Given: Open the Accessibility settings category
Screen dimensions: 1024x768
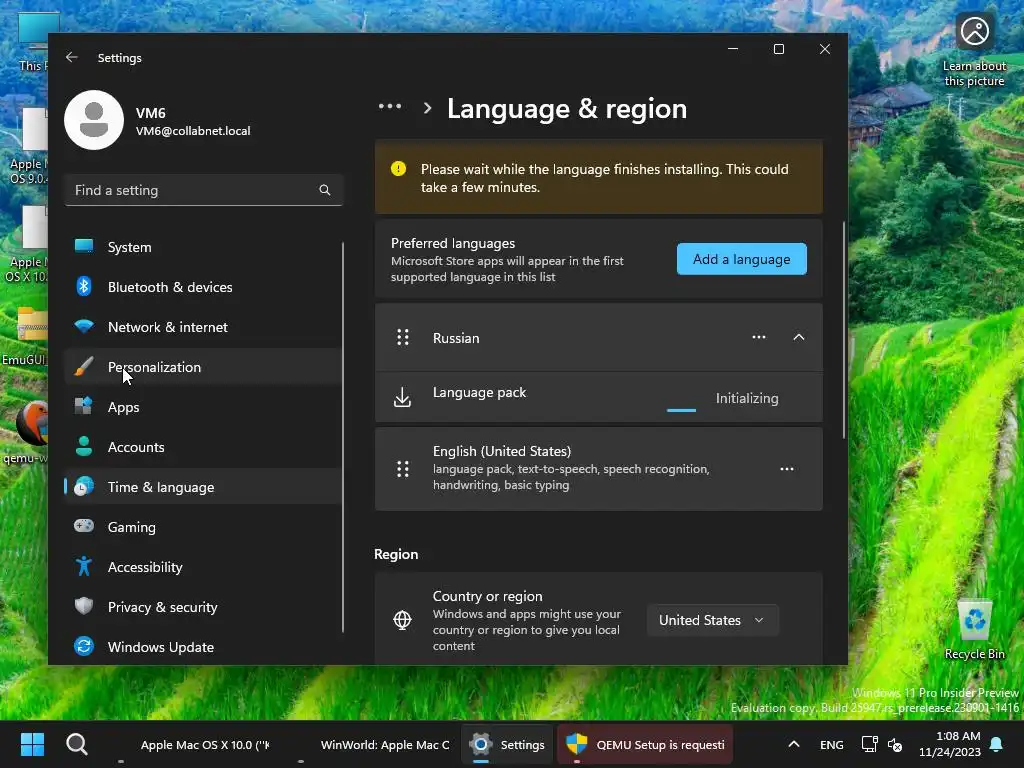Looking at the screenshot, I should tap(203, 567).
